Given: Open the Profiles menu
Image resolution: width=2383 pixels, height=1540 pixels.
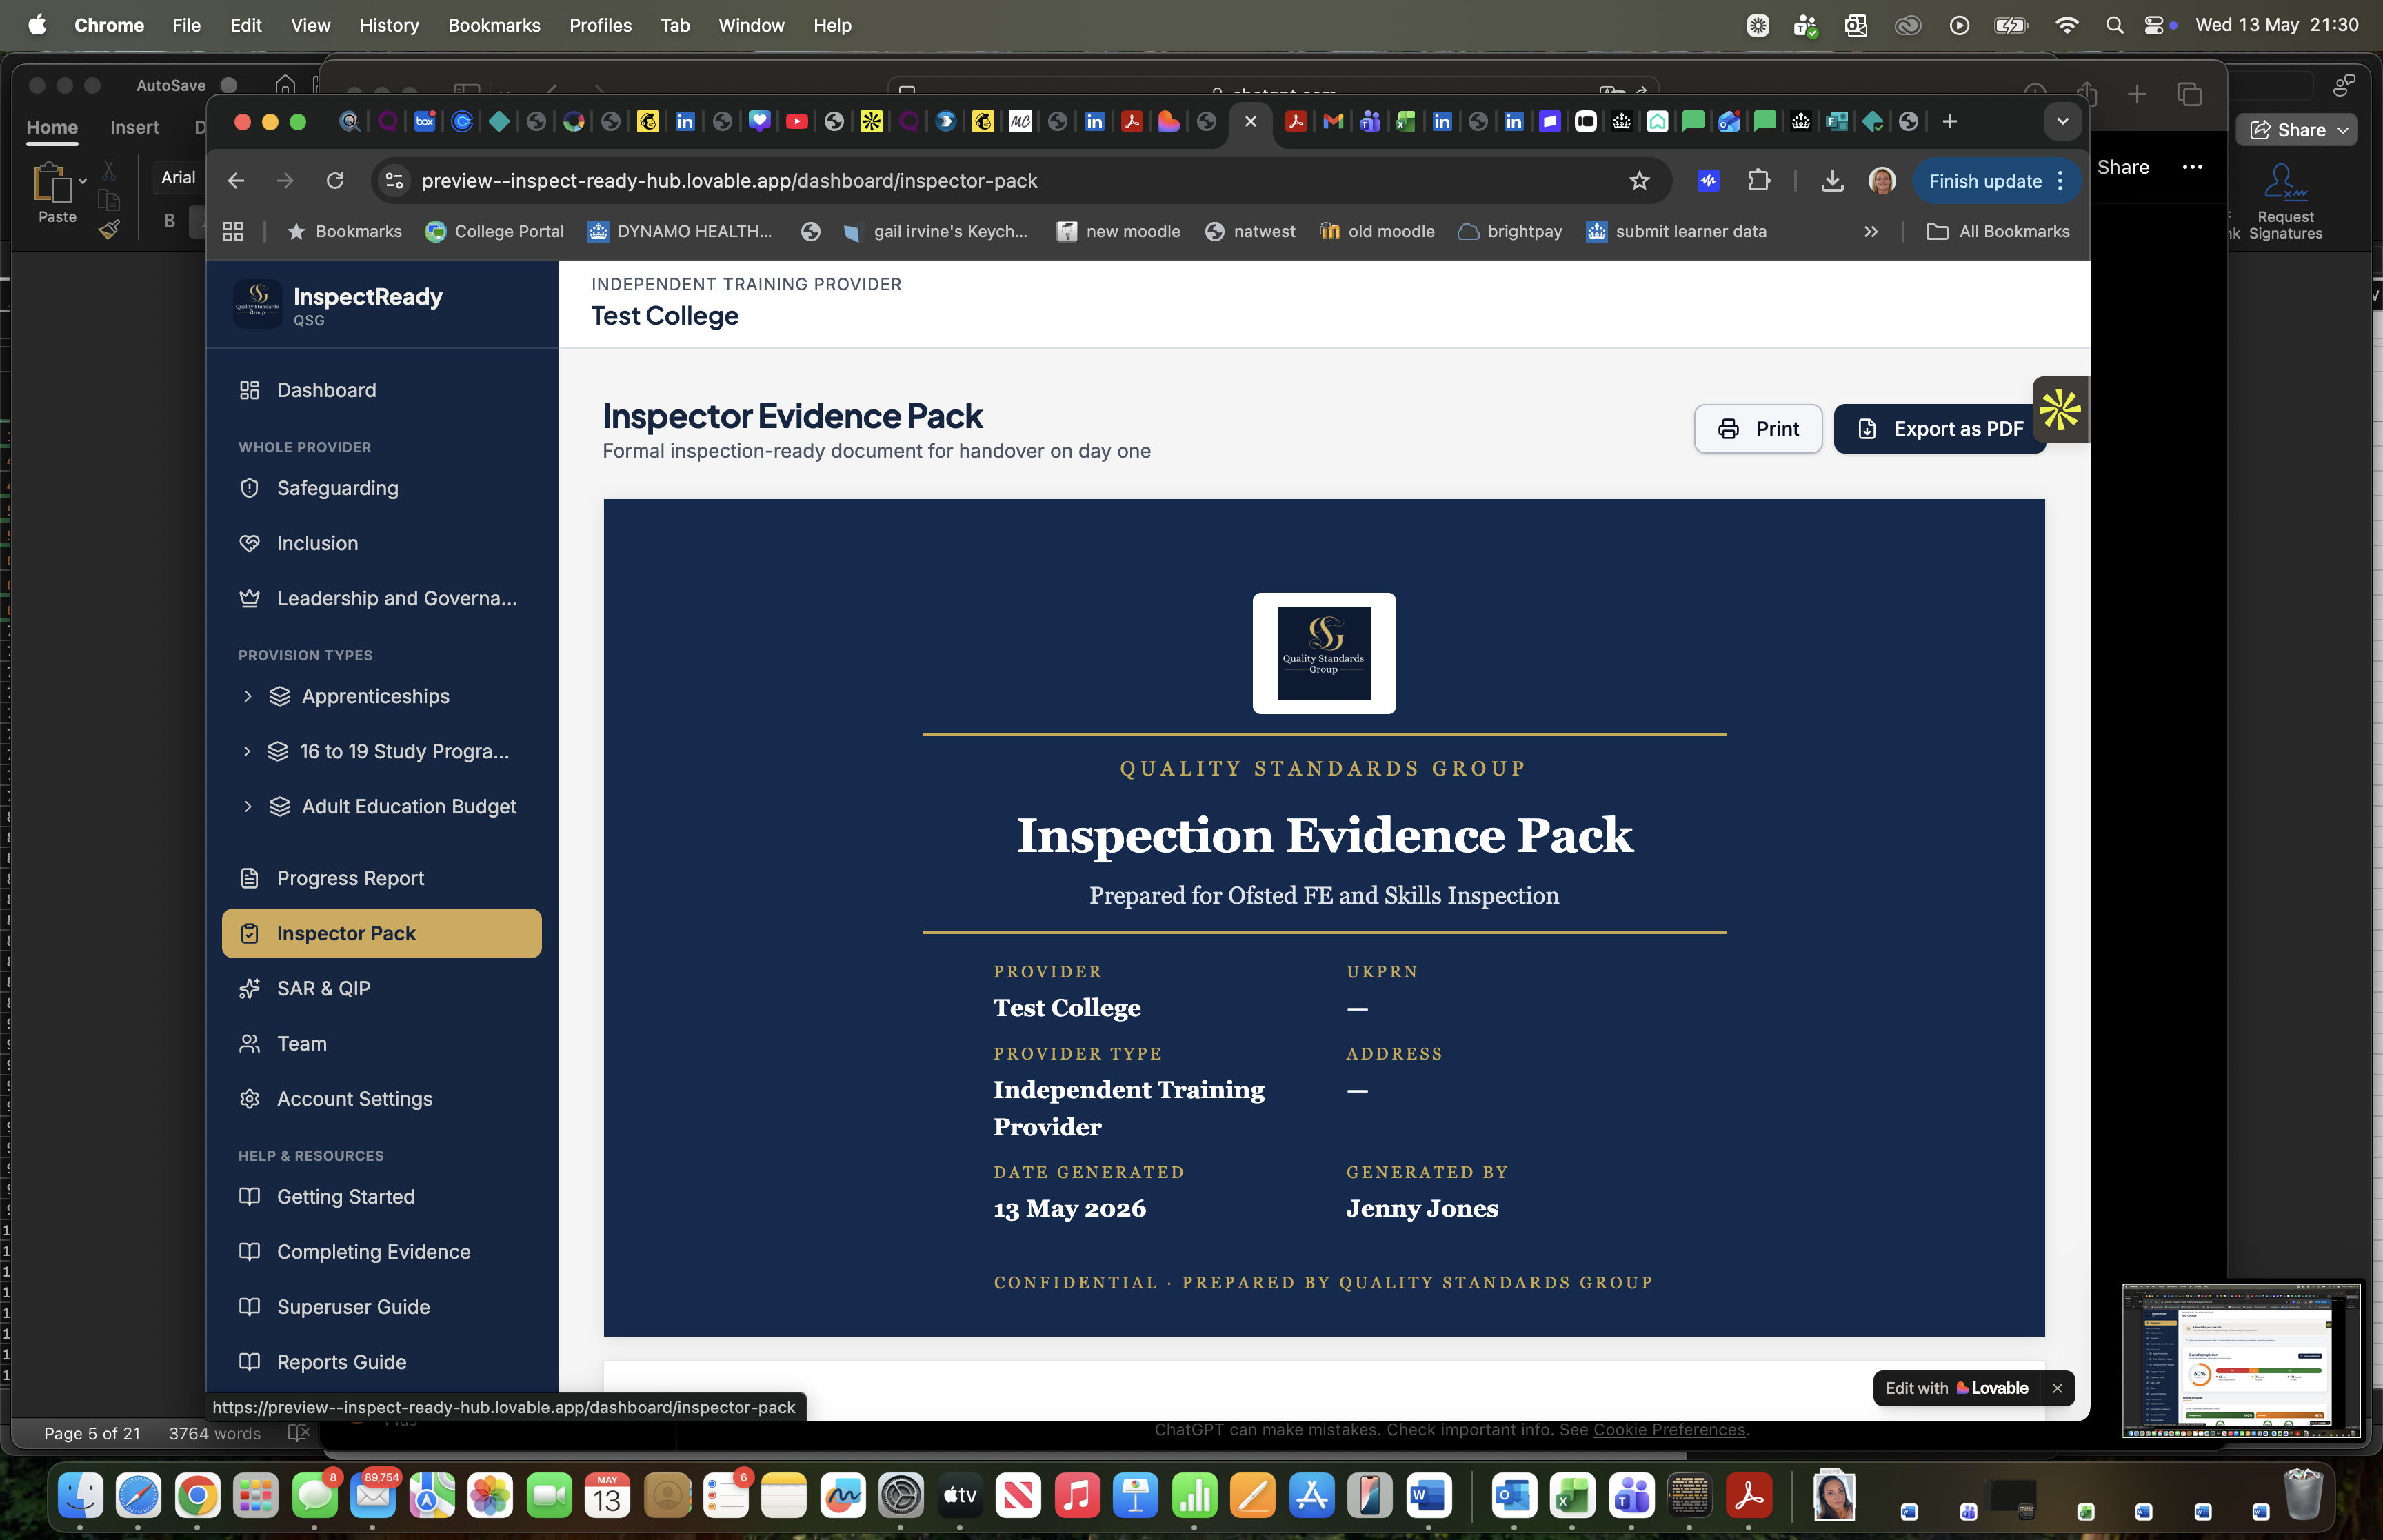Looking at the screenshot, I should click(x=600, y=25).
